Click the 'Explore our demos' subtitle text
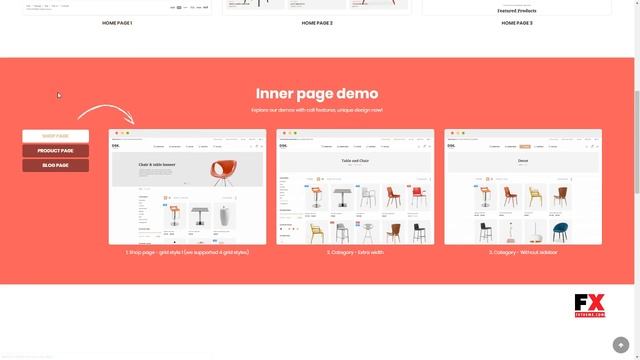Image resolution: width=640 pixels, height=360 pixels. (x=317, y=110)
